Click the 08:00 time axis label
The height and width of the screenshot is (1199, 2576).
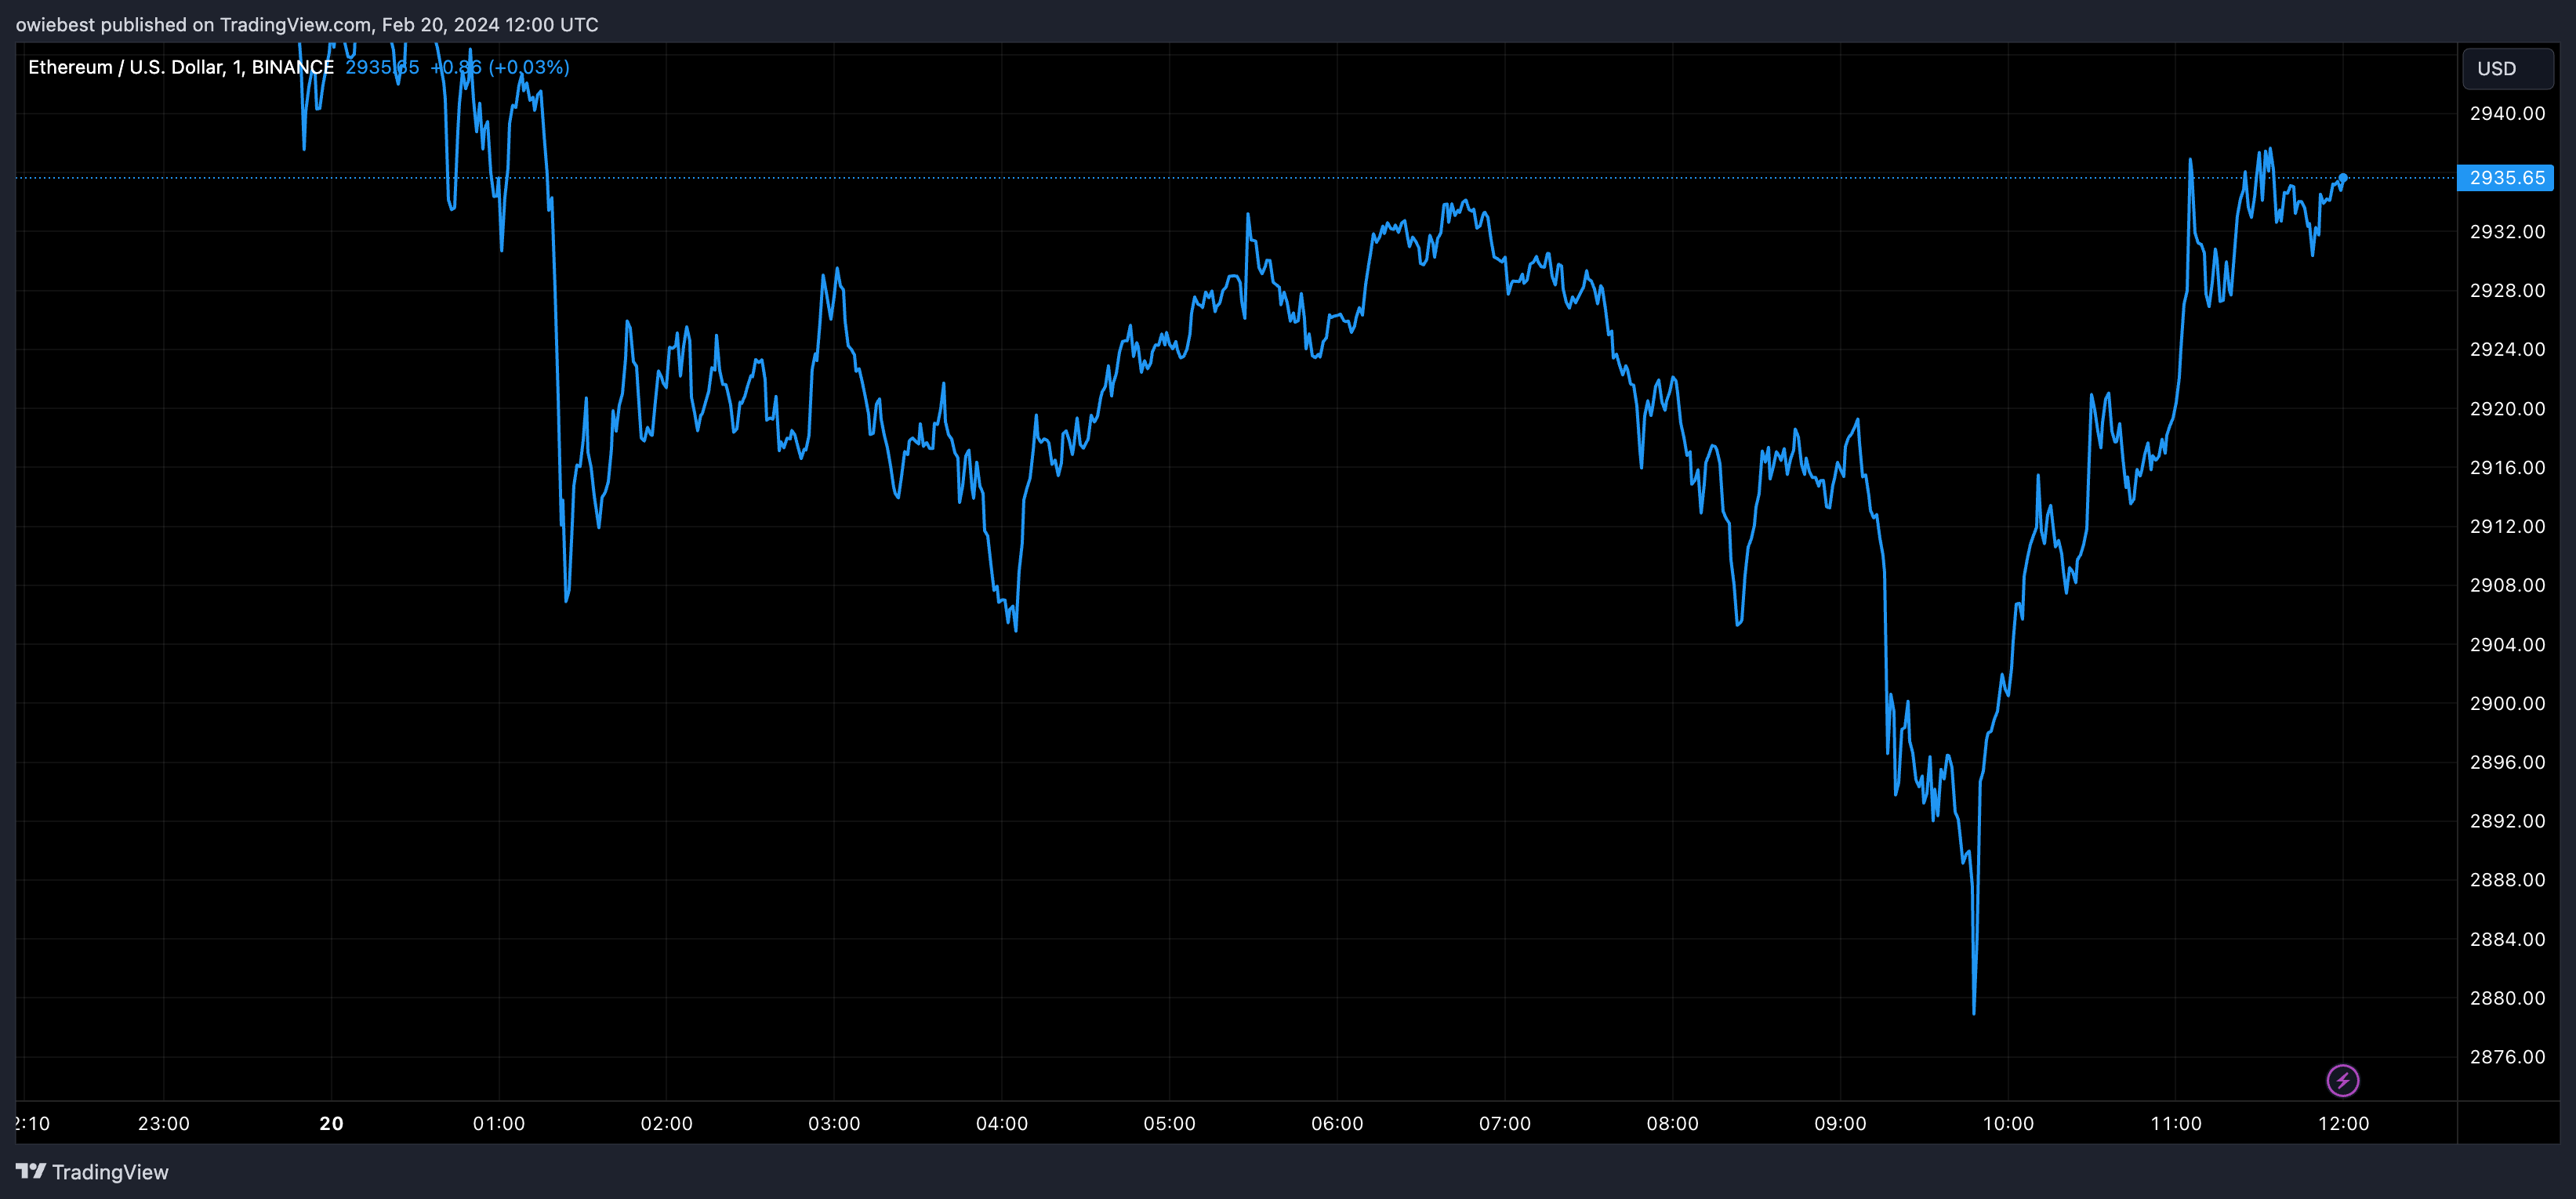[x=1673, y=1123]
